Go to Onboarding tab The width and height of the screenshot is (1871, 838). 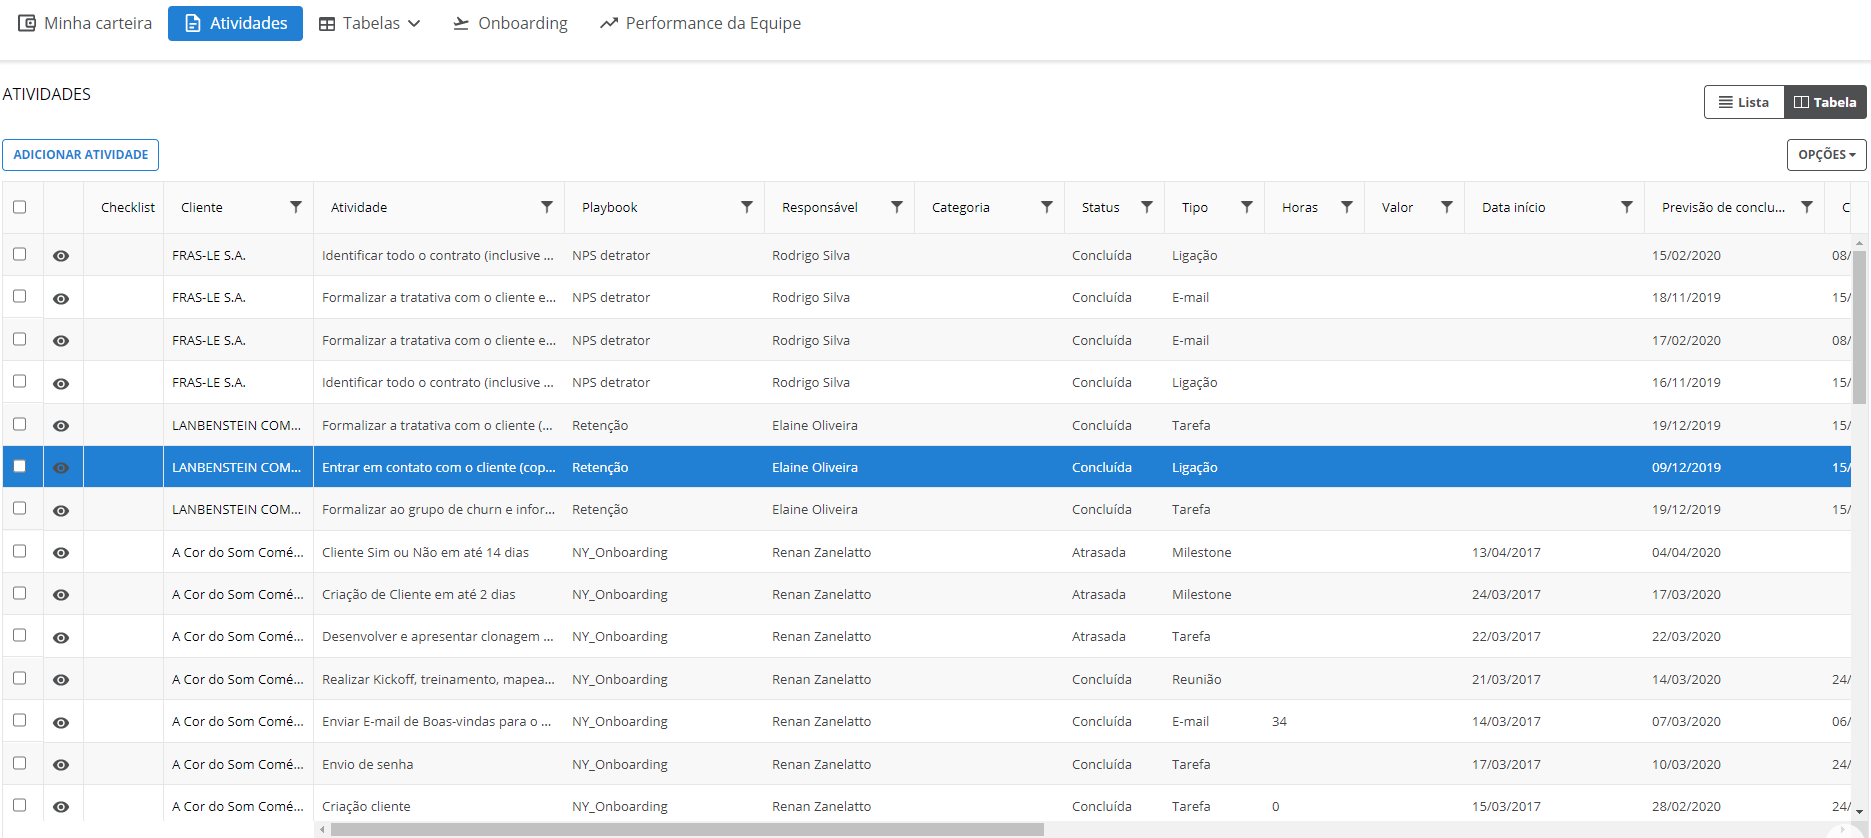tap(510, 23)
